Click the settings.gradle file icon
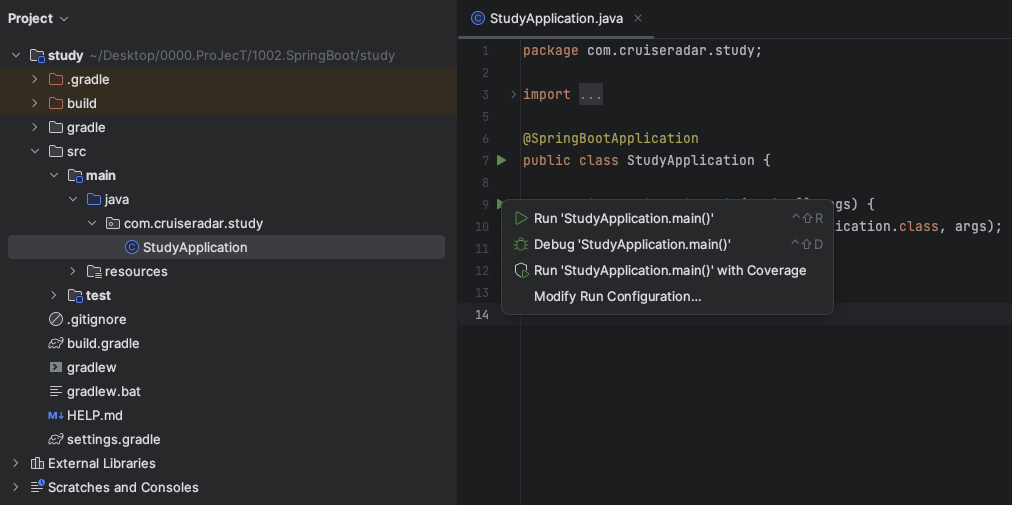 pos(56,439)
